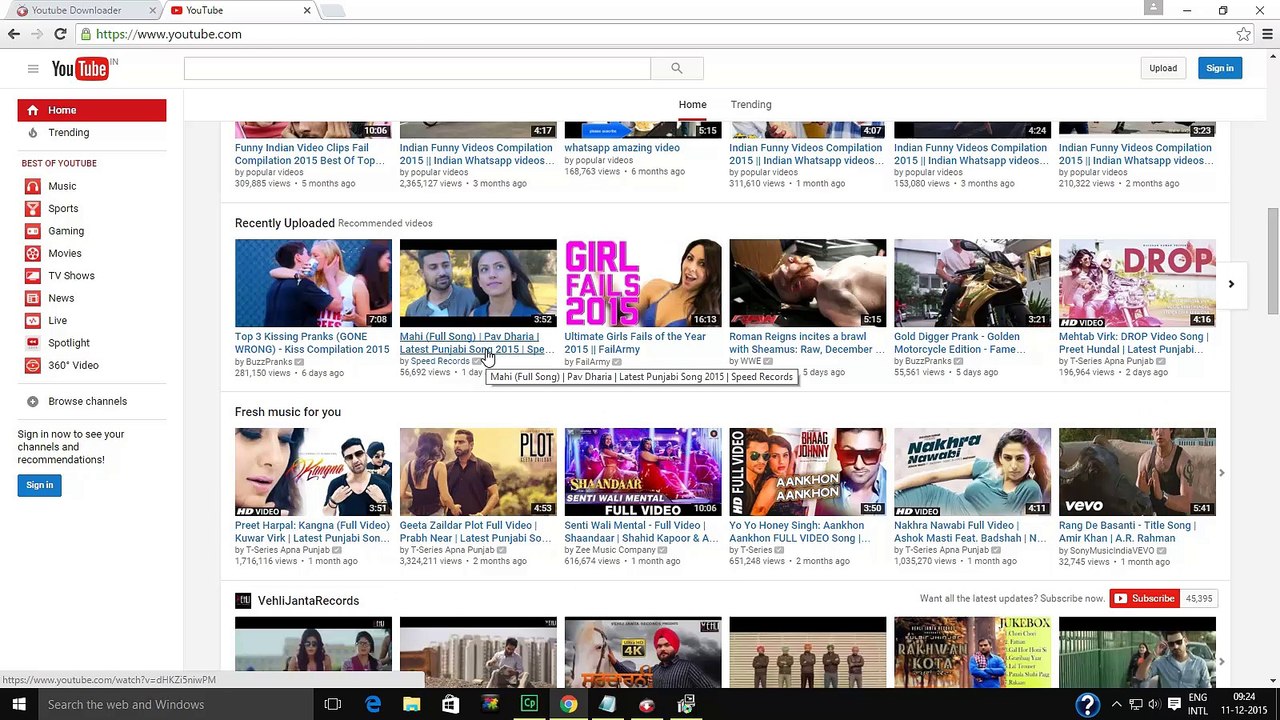The image size is (1280, 720).
Task: Show next VehliJantaRecords videos arrow
Action: point(1221,661)
